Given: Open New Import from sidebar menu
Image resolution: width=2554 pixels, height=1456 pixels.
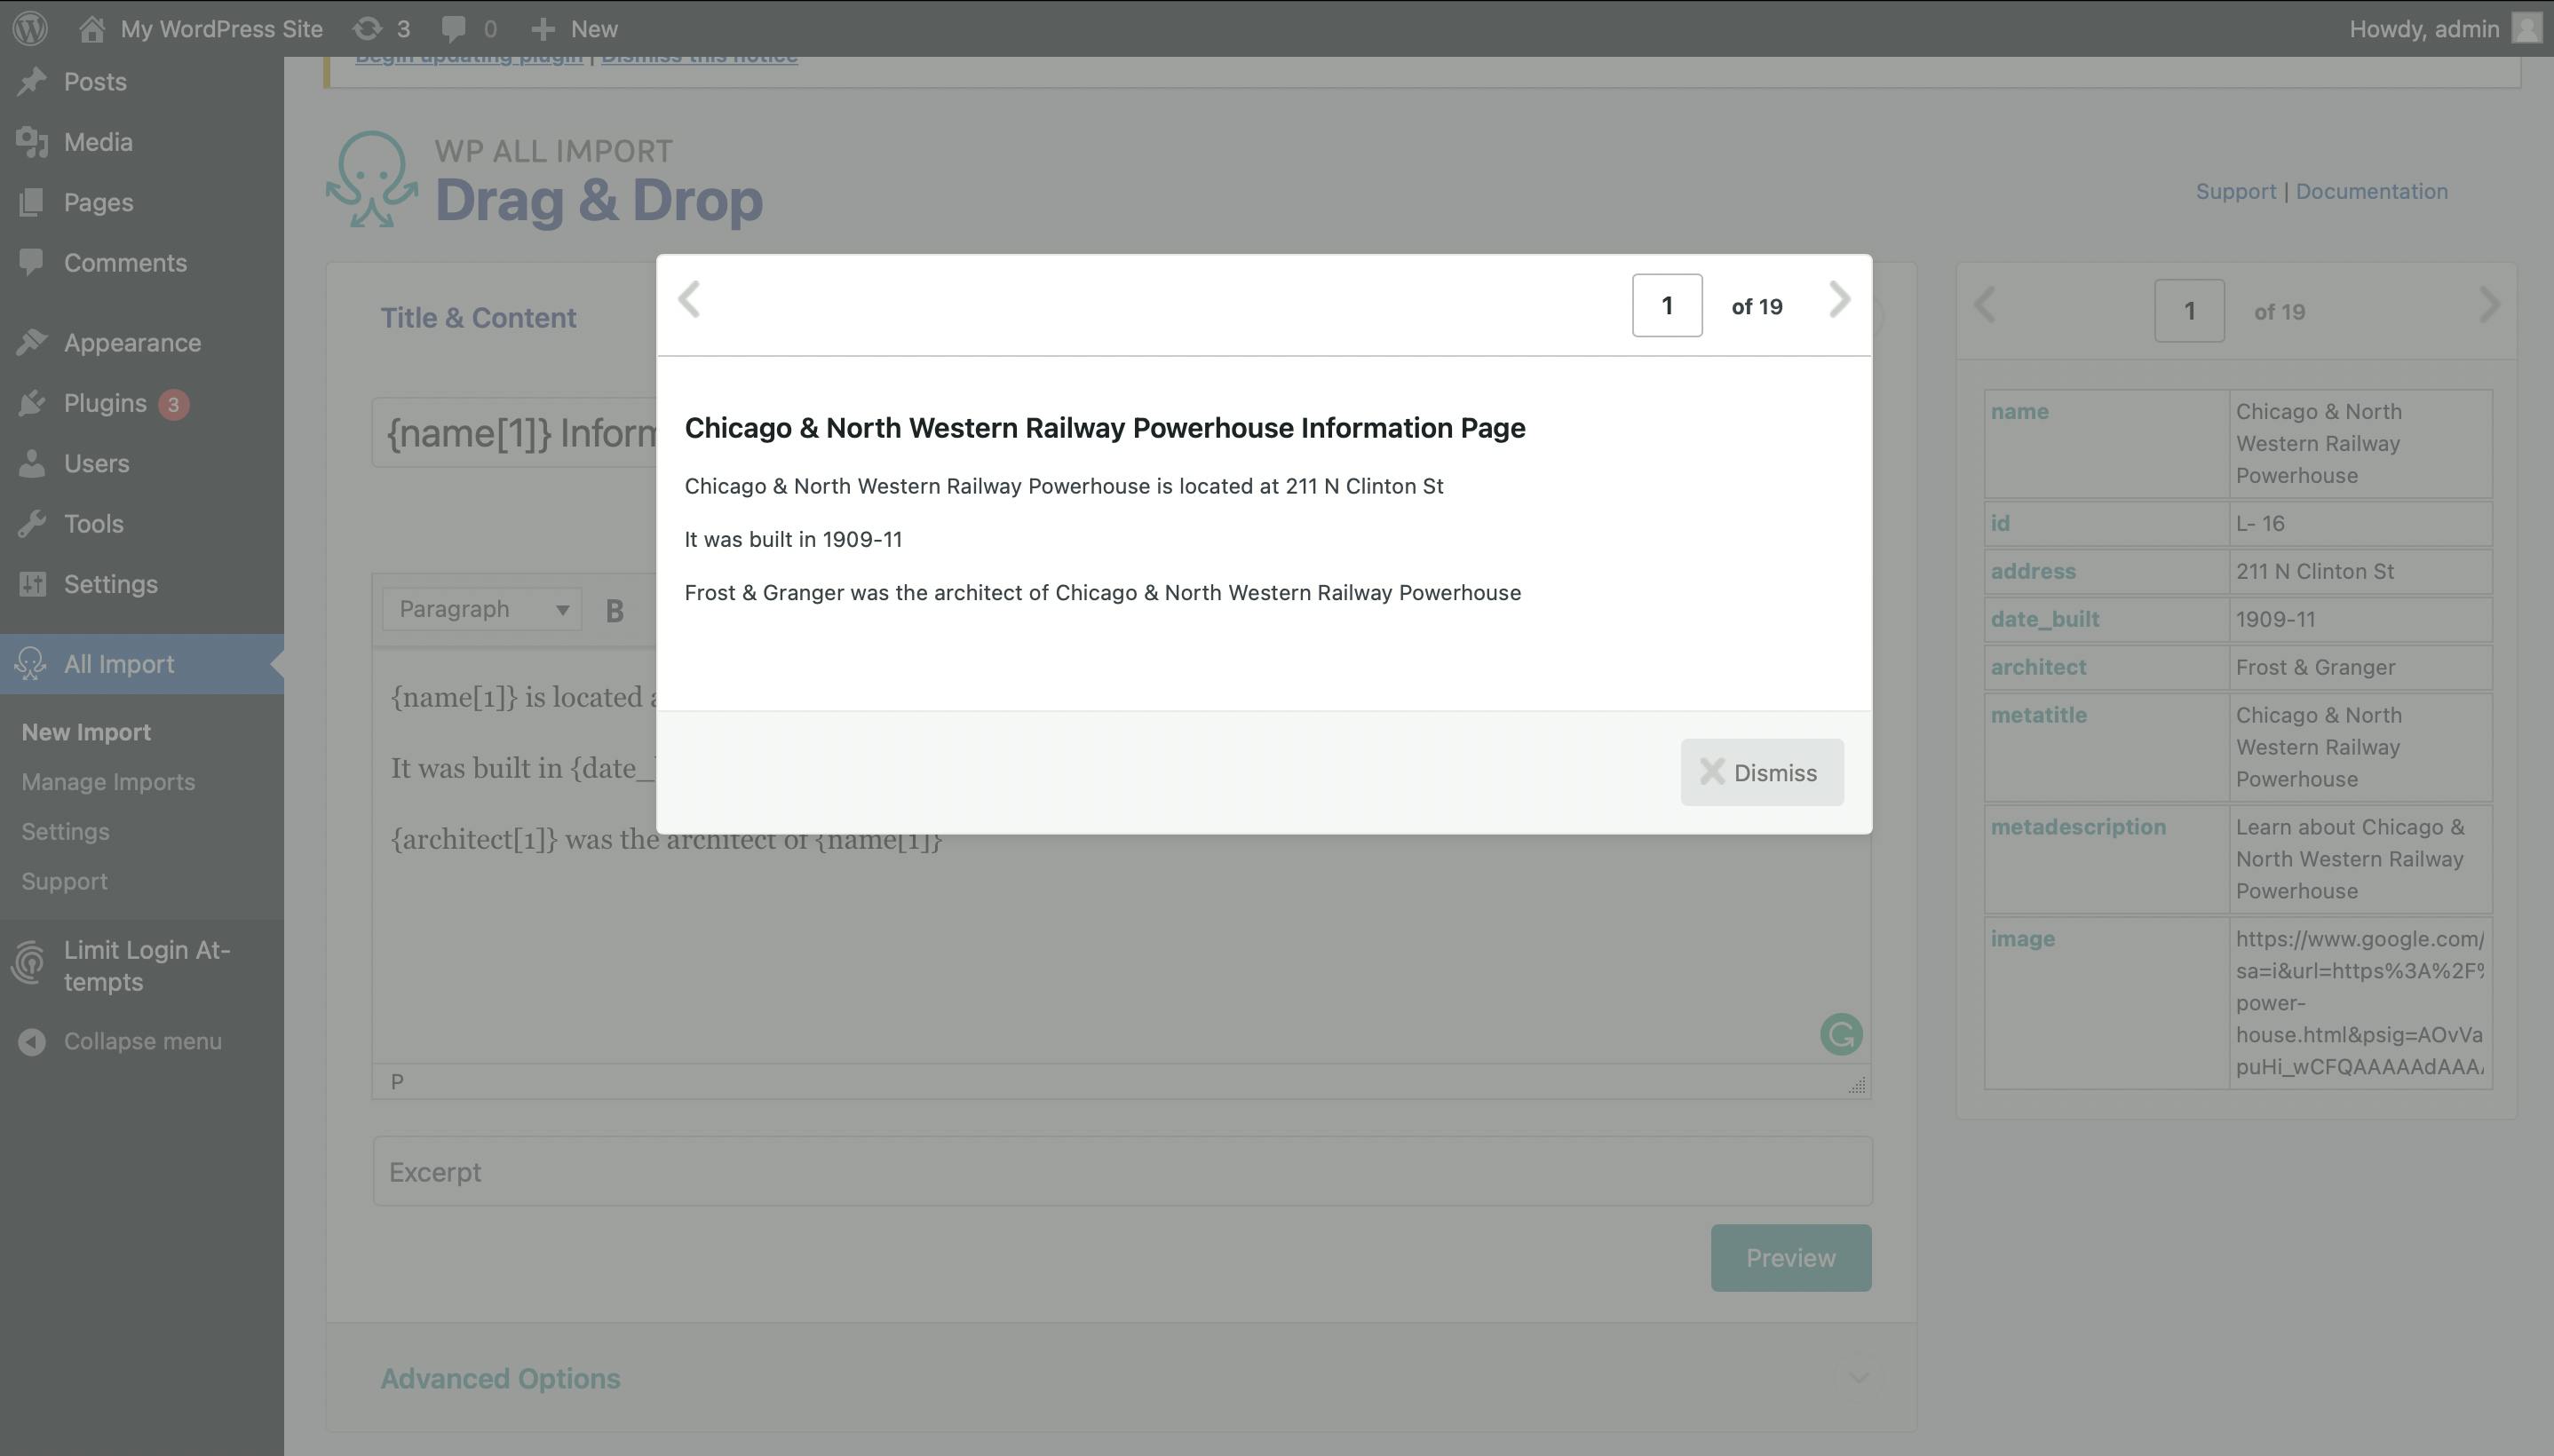Looking at the screenshot, I should [x=84, y=730].
